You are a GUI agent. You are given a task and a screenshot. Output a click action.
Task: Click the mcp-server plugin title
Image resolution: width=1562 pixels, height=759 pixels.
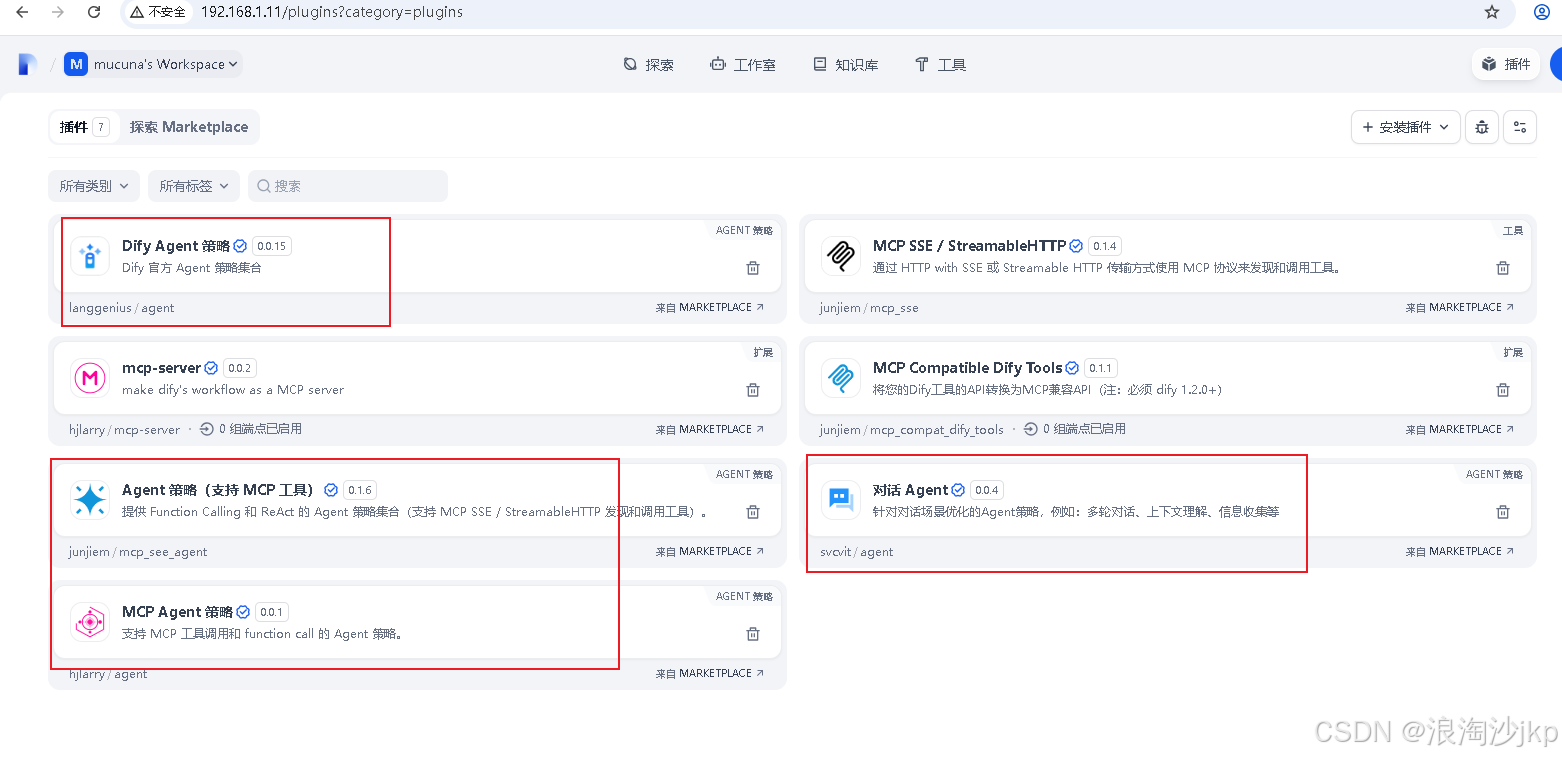coord(162,368)
